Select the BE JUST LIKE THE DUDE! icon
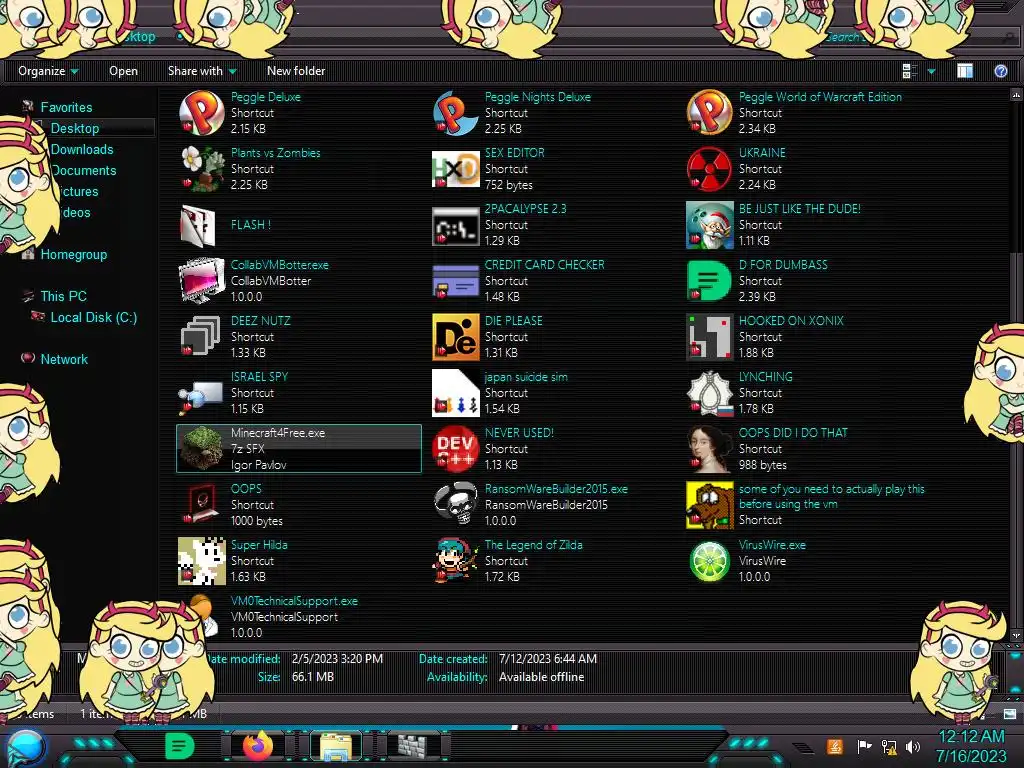The image size is (1024, 768). 709,225
